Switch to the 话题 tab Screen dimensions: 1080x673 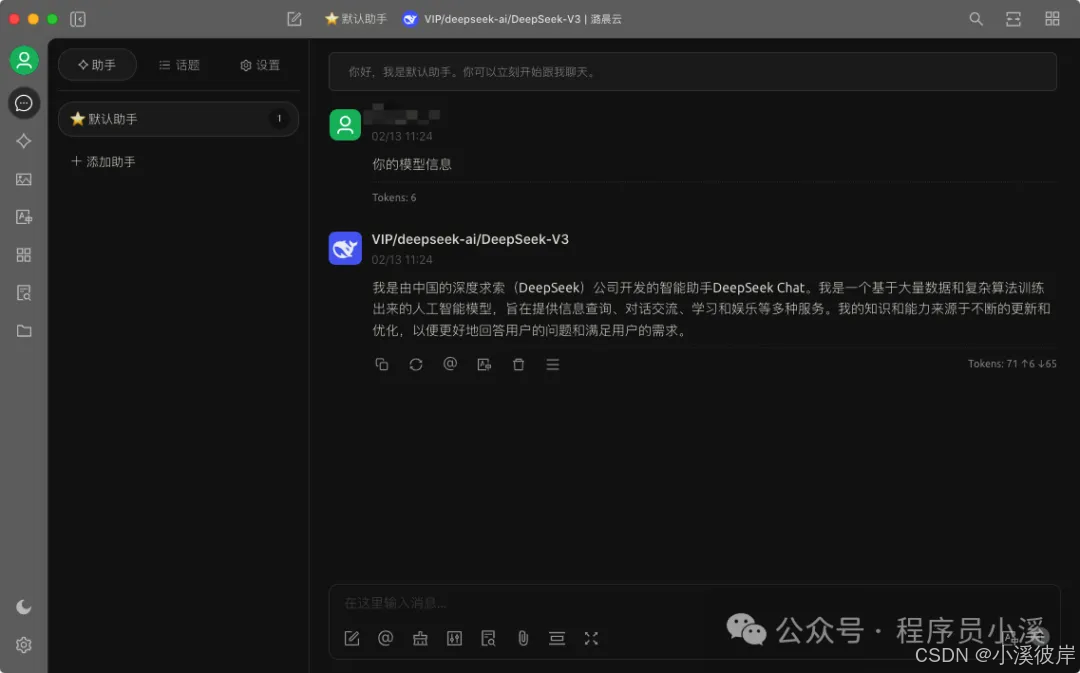pos(179,65)
